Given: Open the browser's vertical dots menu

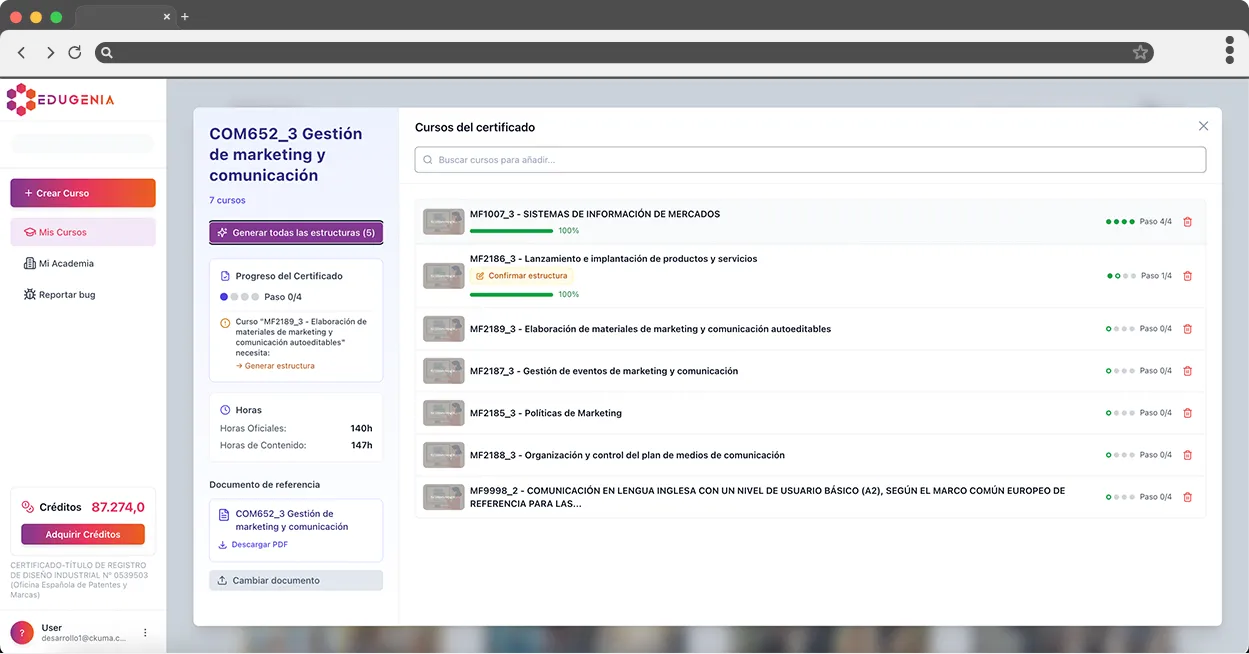Looking at the screenshot, I should click(1229, 50).
